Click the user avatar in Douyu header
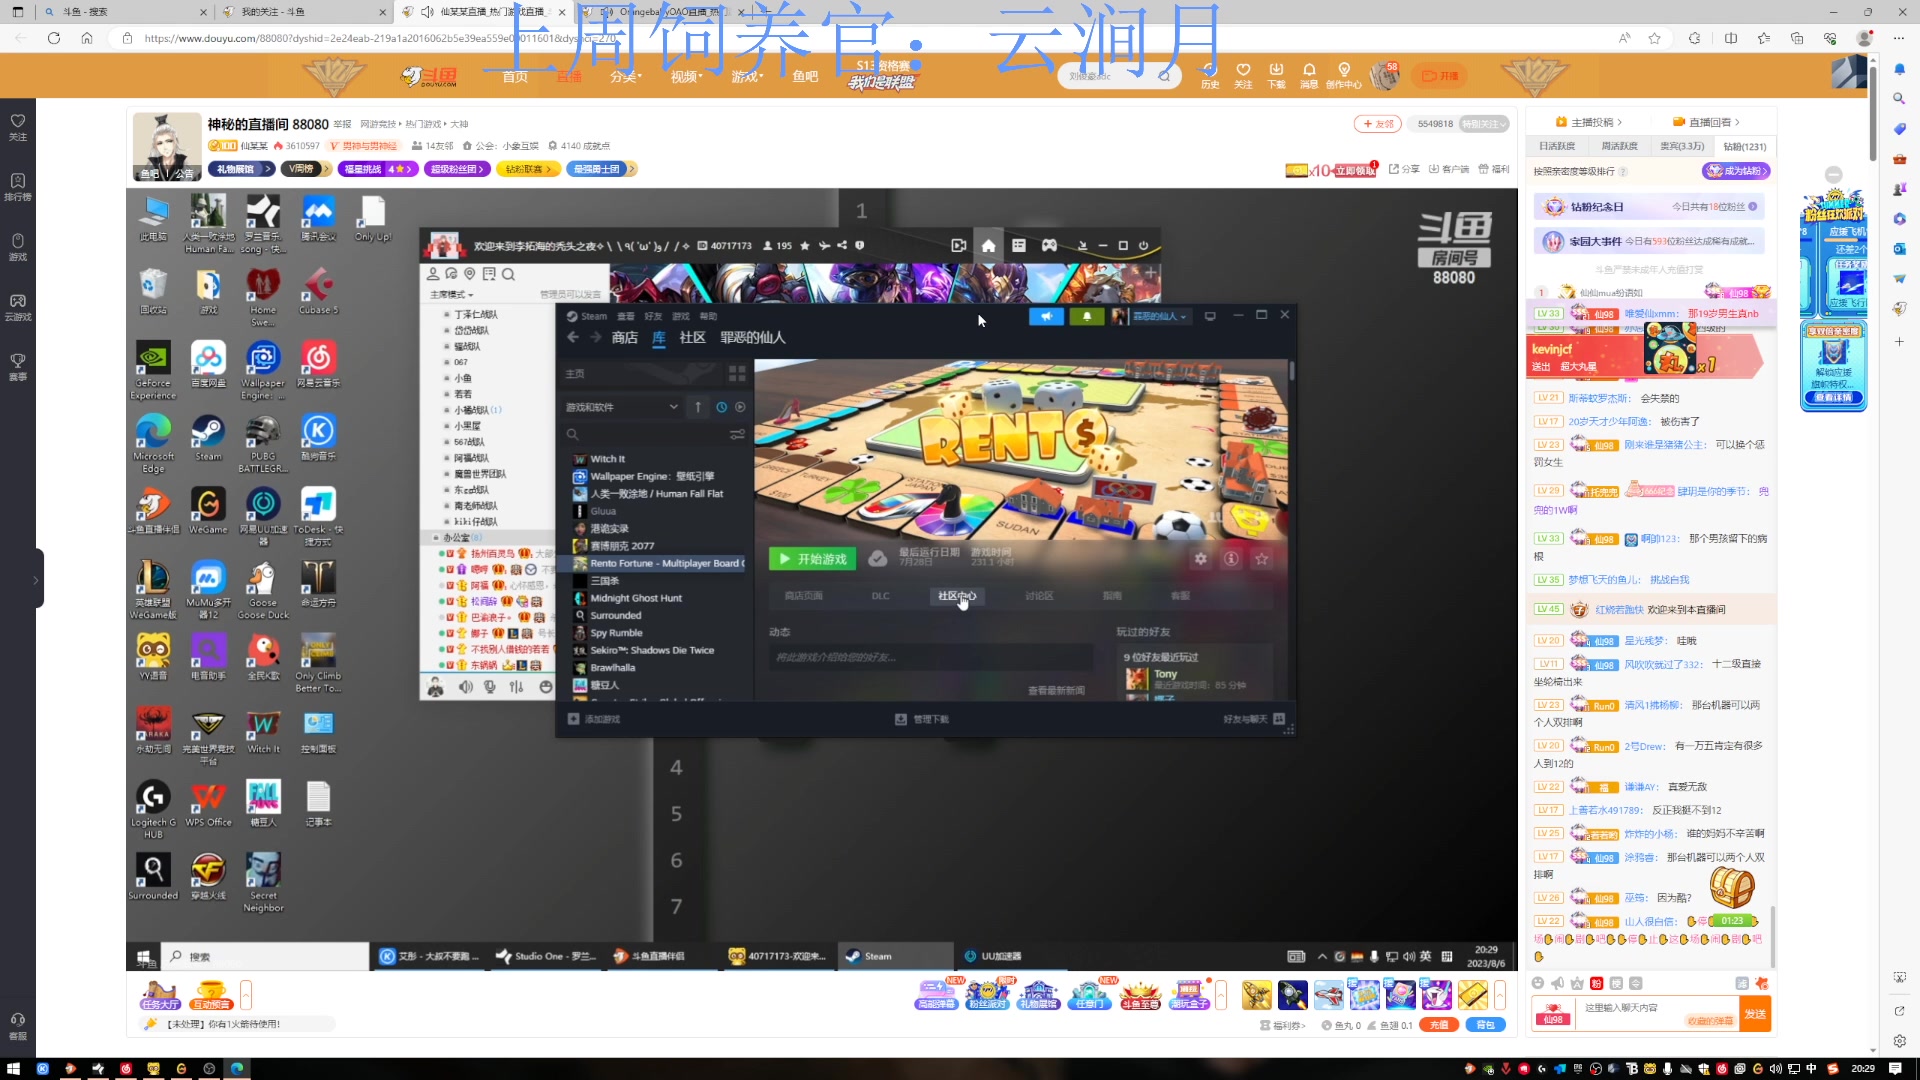The image size is (1920, 1080). tap(1385, 75)
